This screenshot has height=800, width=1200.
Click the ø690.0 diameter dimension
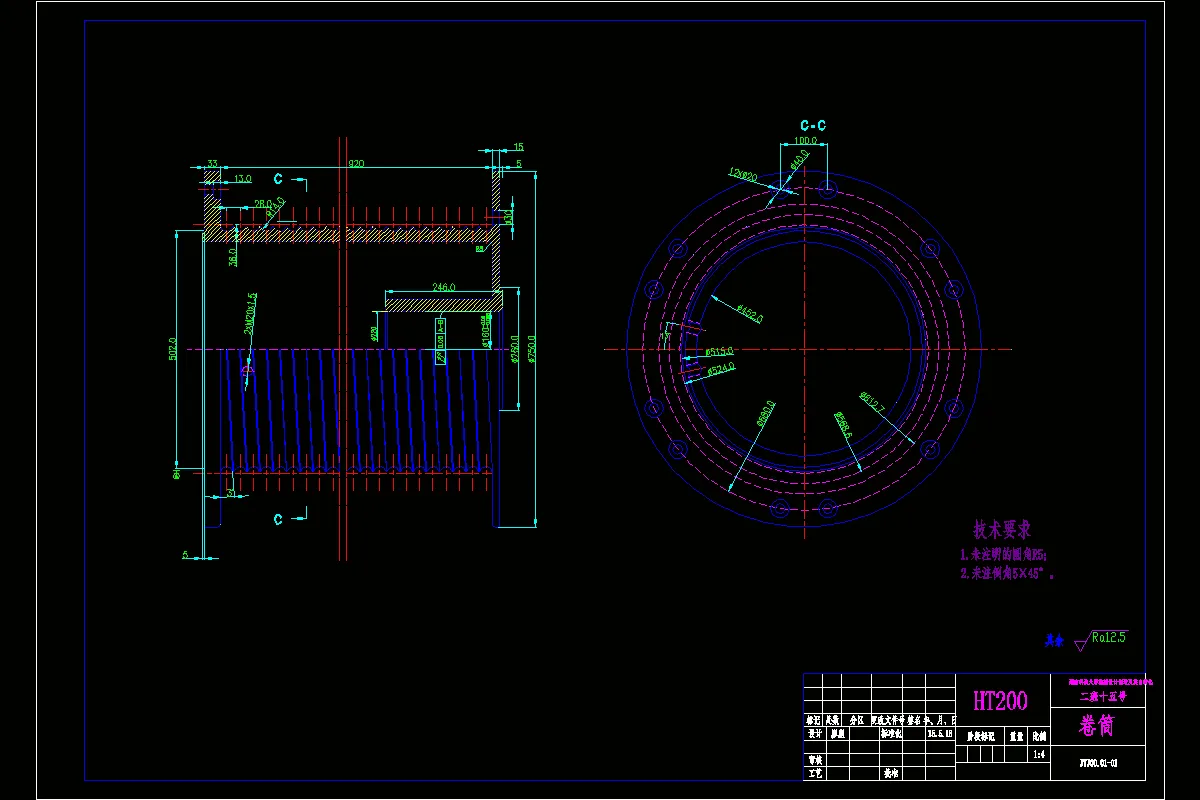point(766,415)
